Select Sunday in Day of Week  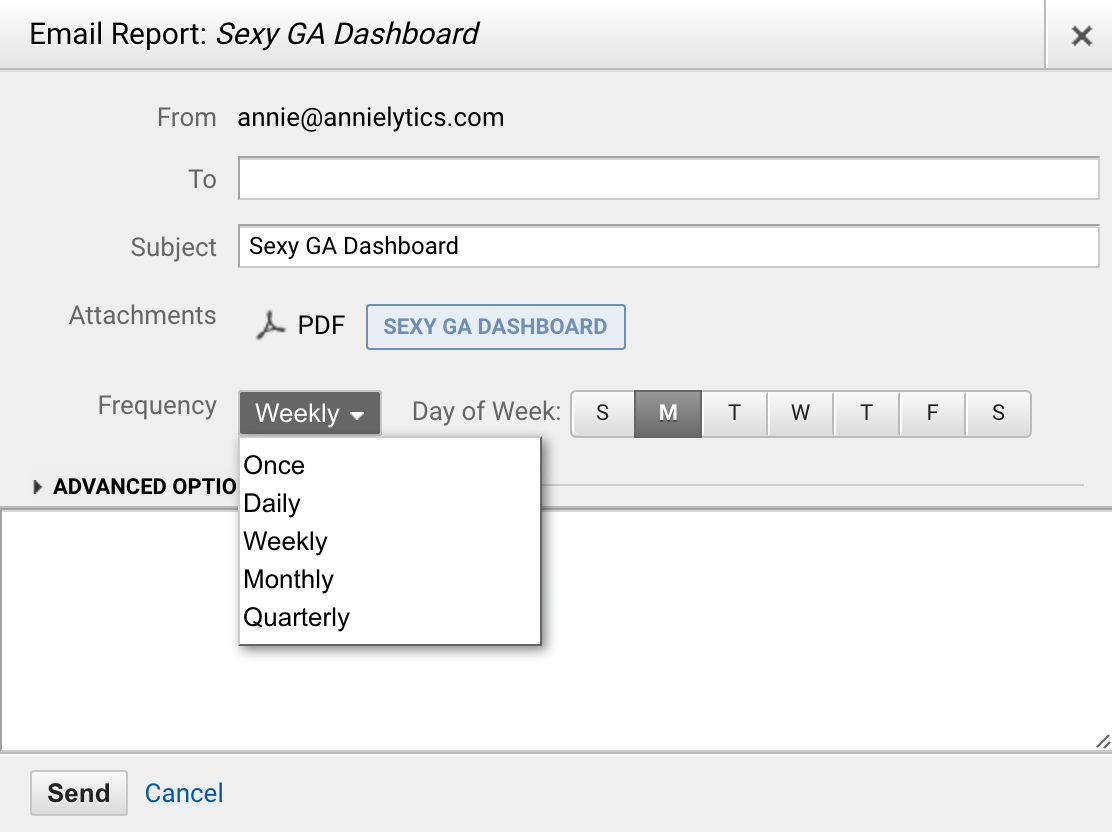click(x=602, y=413)
